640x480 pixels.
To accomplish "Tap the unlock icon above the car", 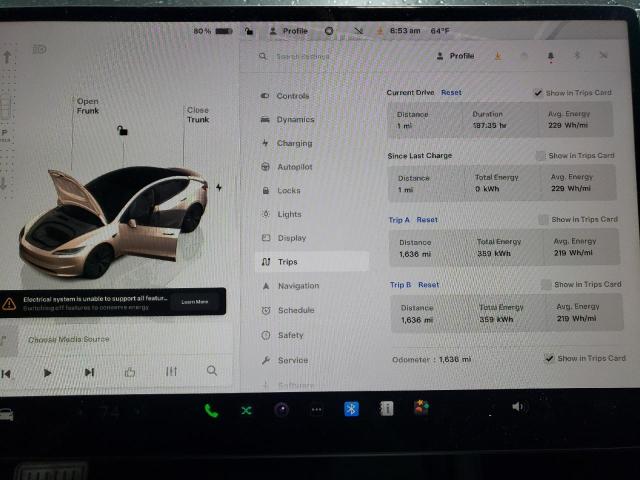I will point(122,131).
